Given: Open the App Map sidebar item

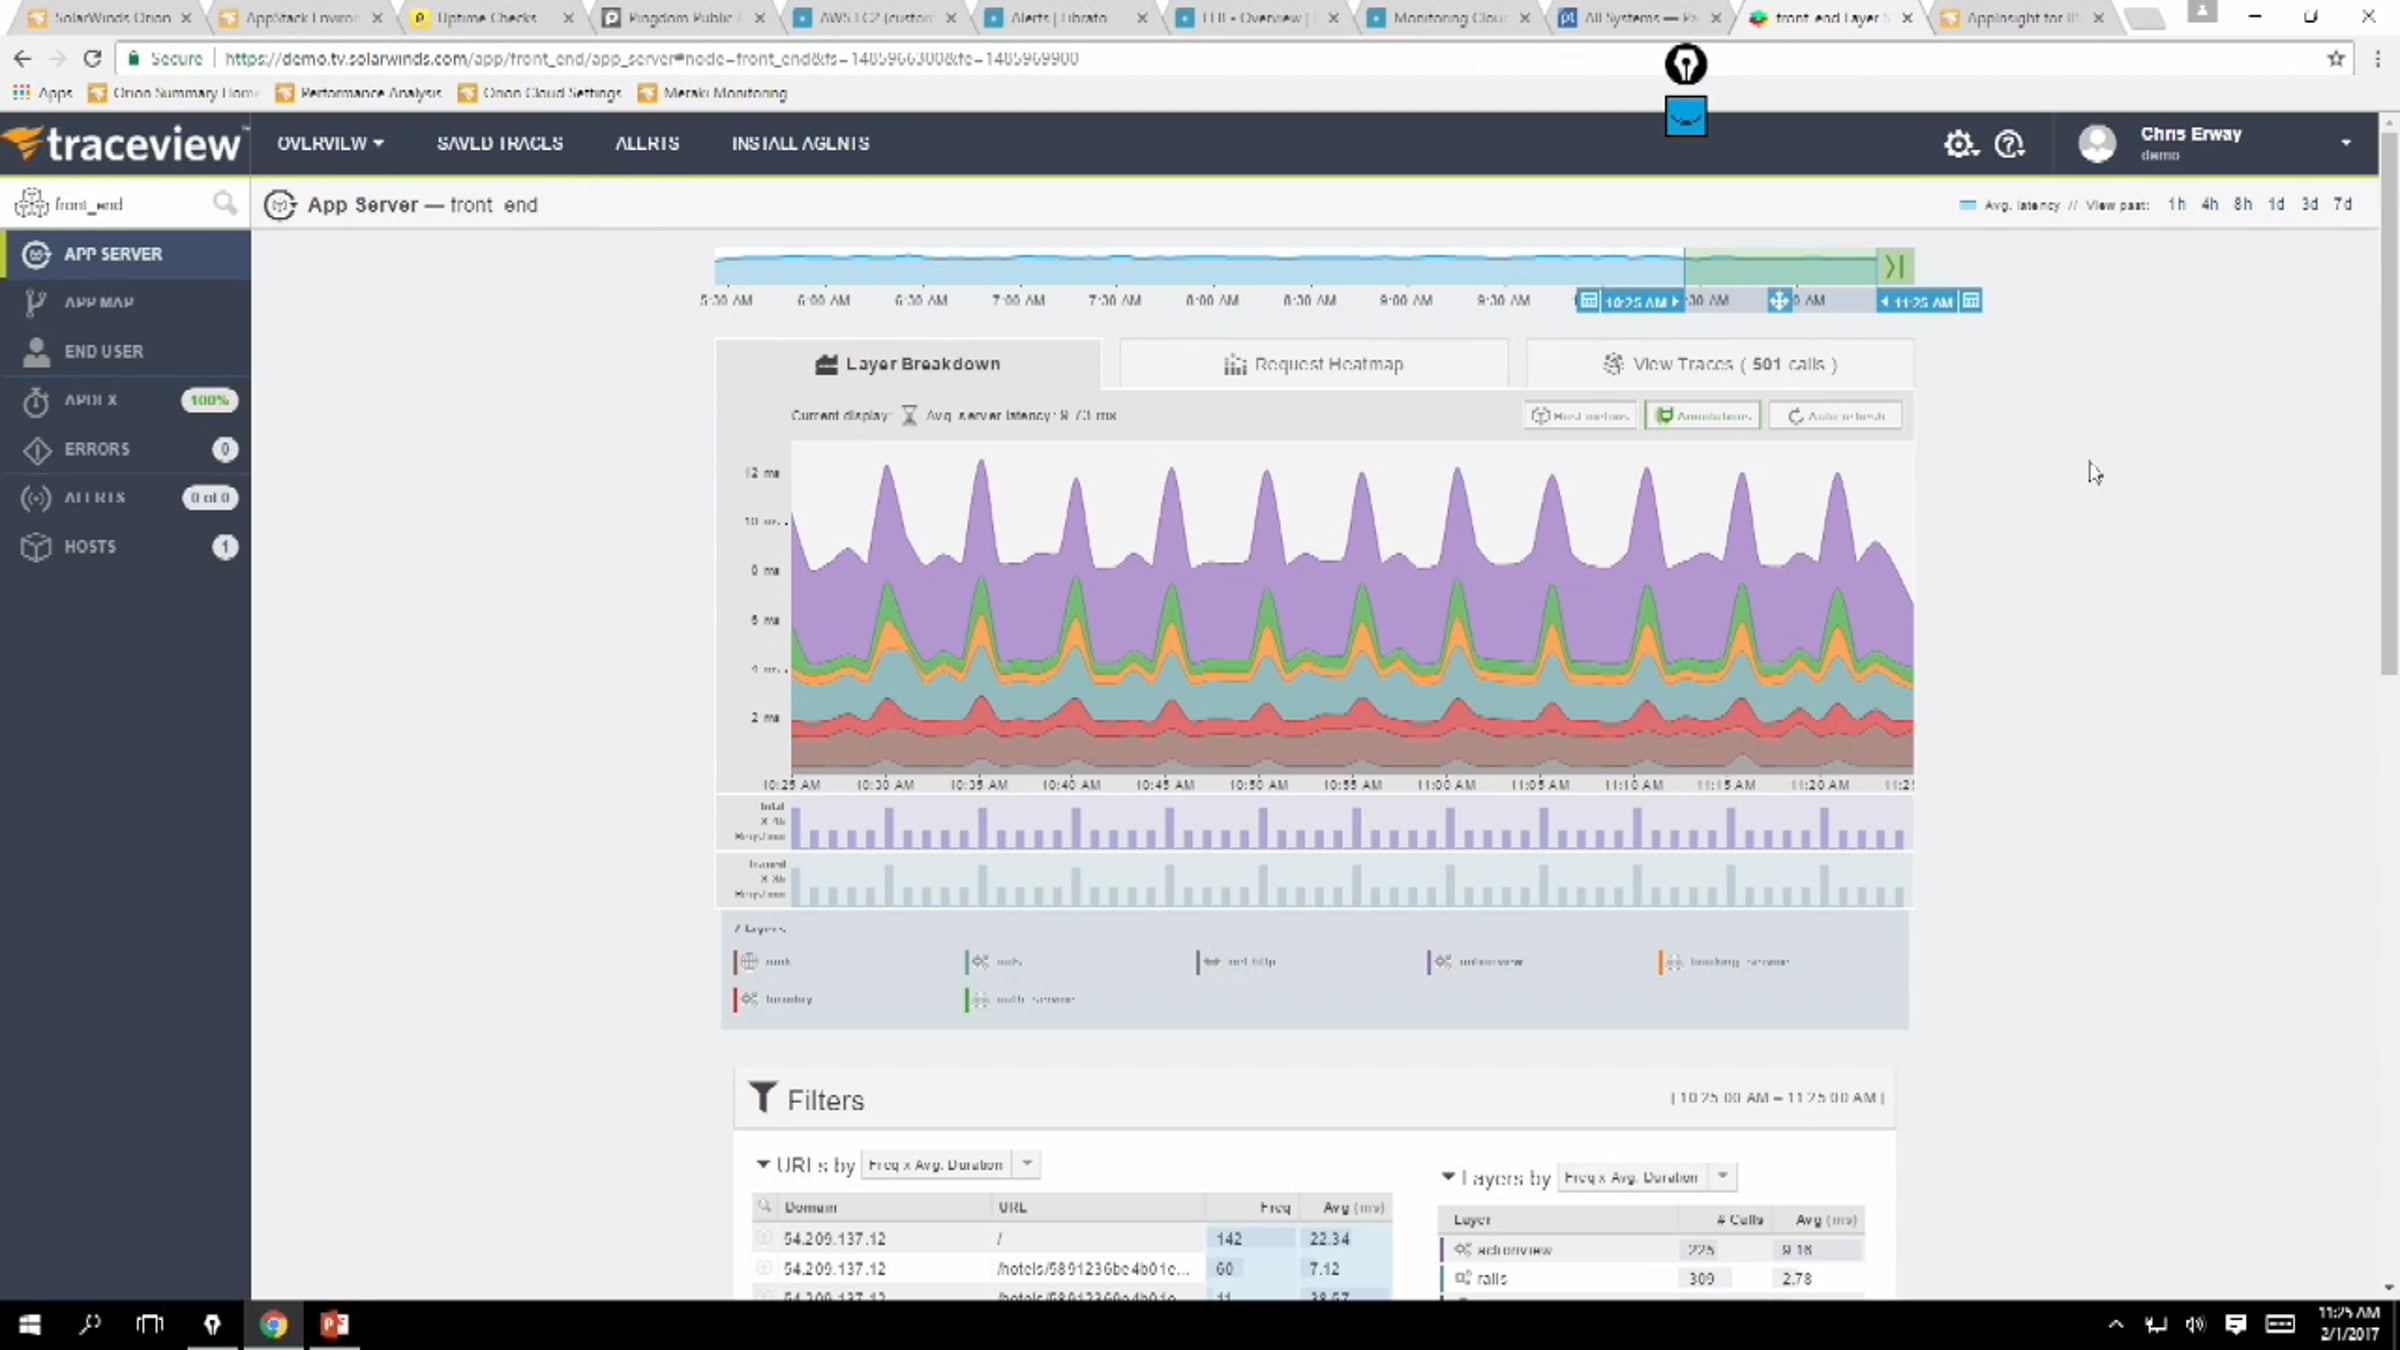Looking at the screenshot, I should [98, 302].
